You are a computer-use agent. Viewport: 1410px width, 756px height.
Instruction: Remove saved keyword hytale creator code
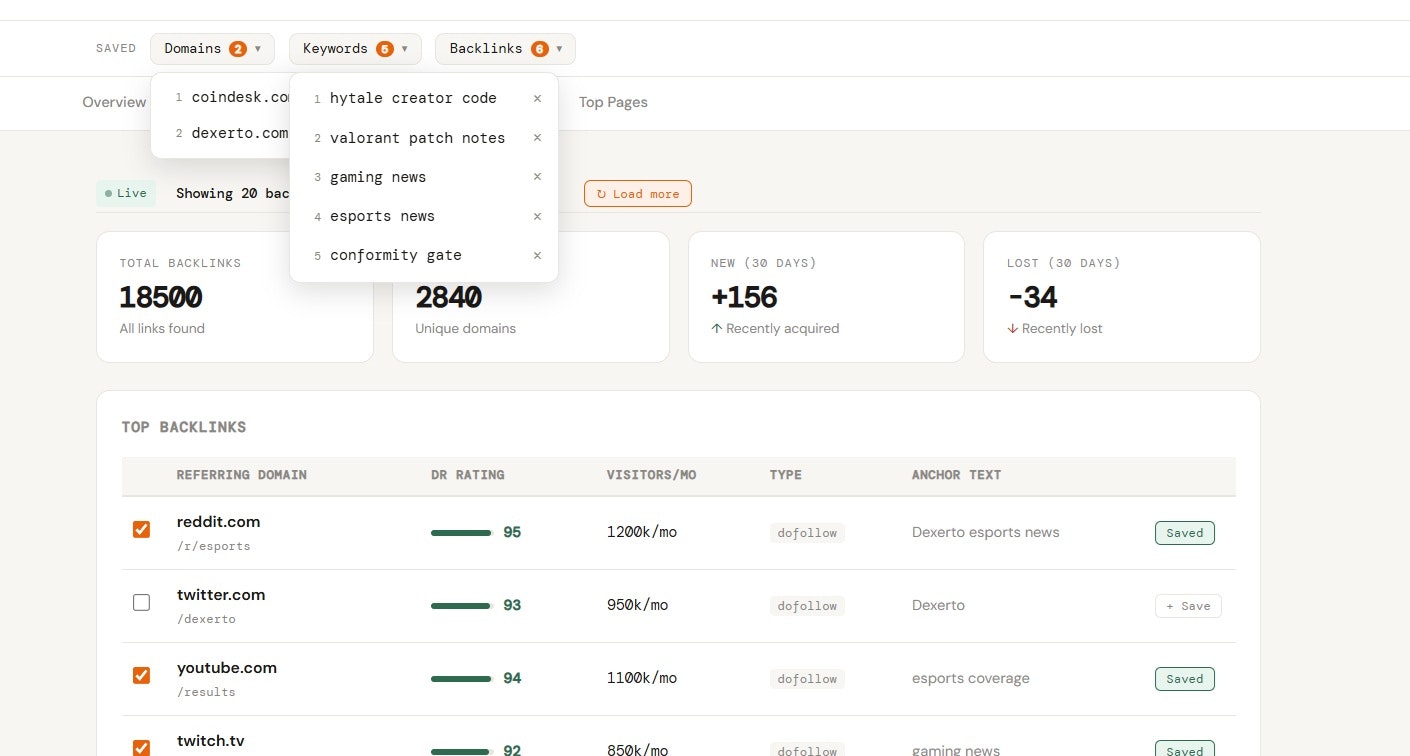(537, 98)
